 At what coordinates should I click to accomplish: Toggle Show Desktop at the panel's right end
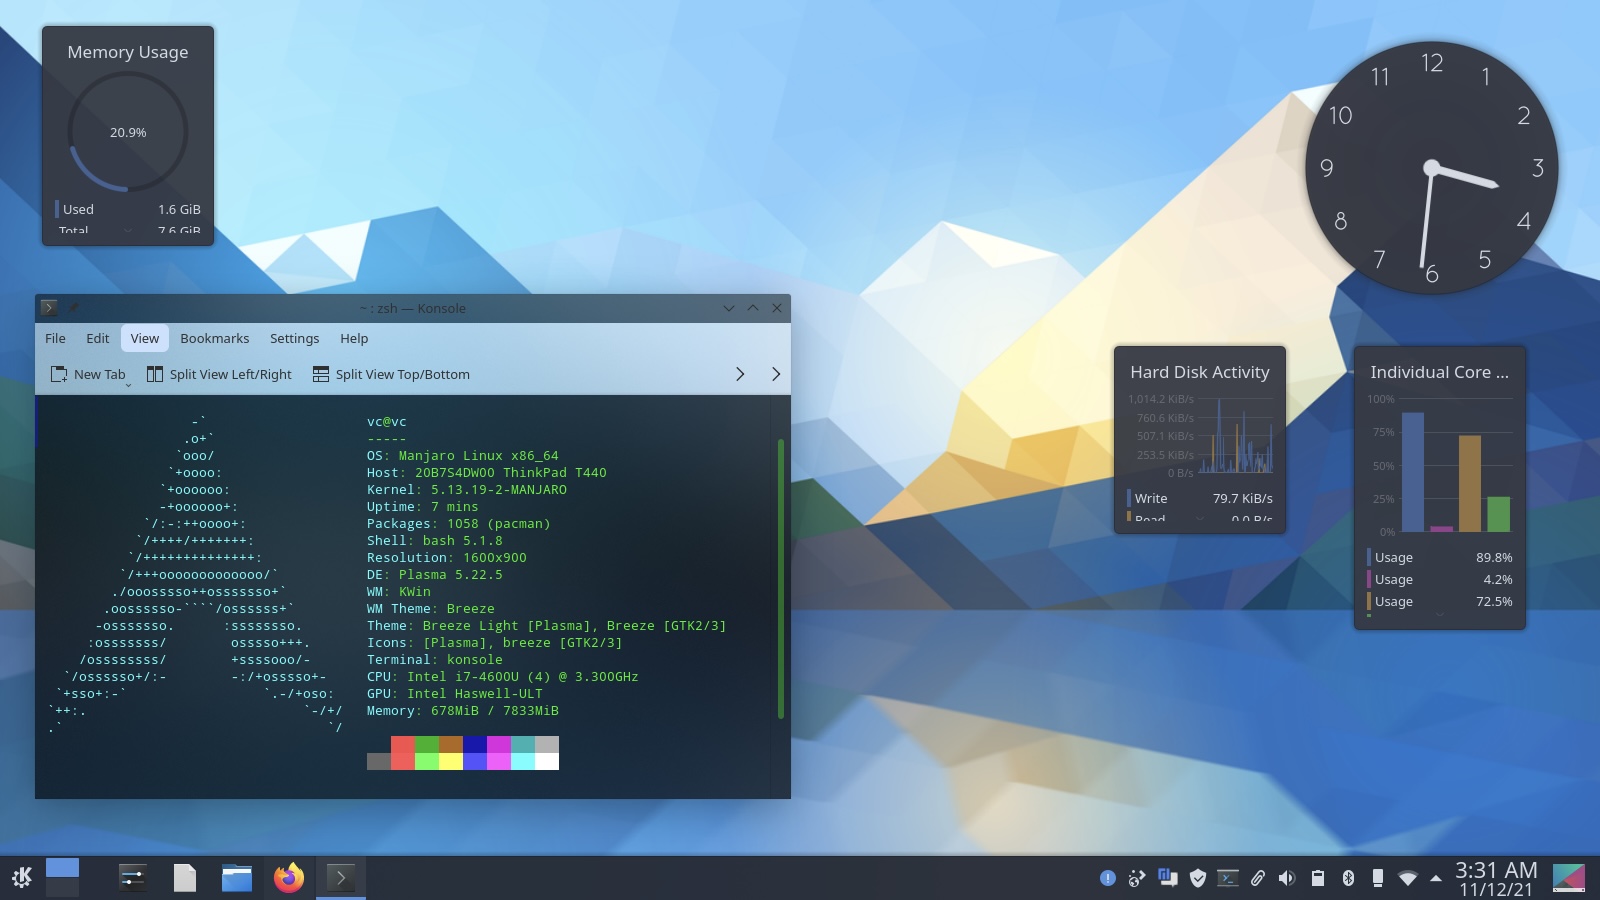click(x=1568, y=878)
